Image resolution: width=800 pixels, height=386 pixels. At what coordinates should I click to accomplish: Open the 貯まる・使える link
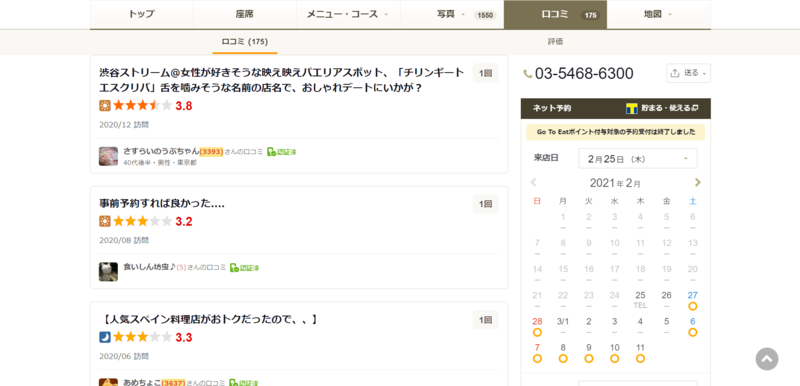click(669, 108)
